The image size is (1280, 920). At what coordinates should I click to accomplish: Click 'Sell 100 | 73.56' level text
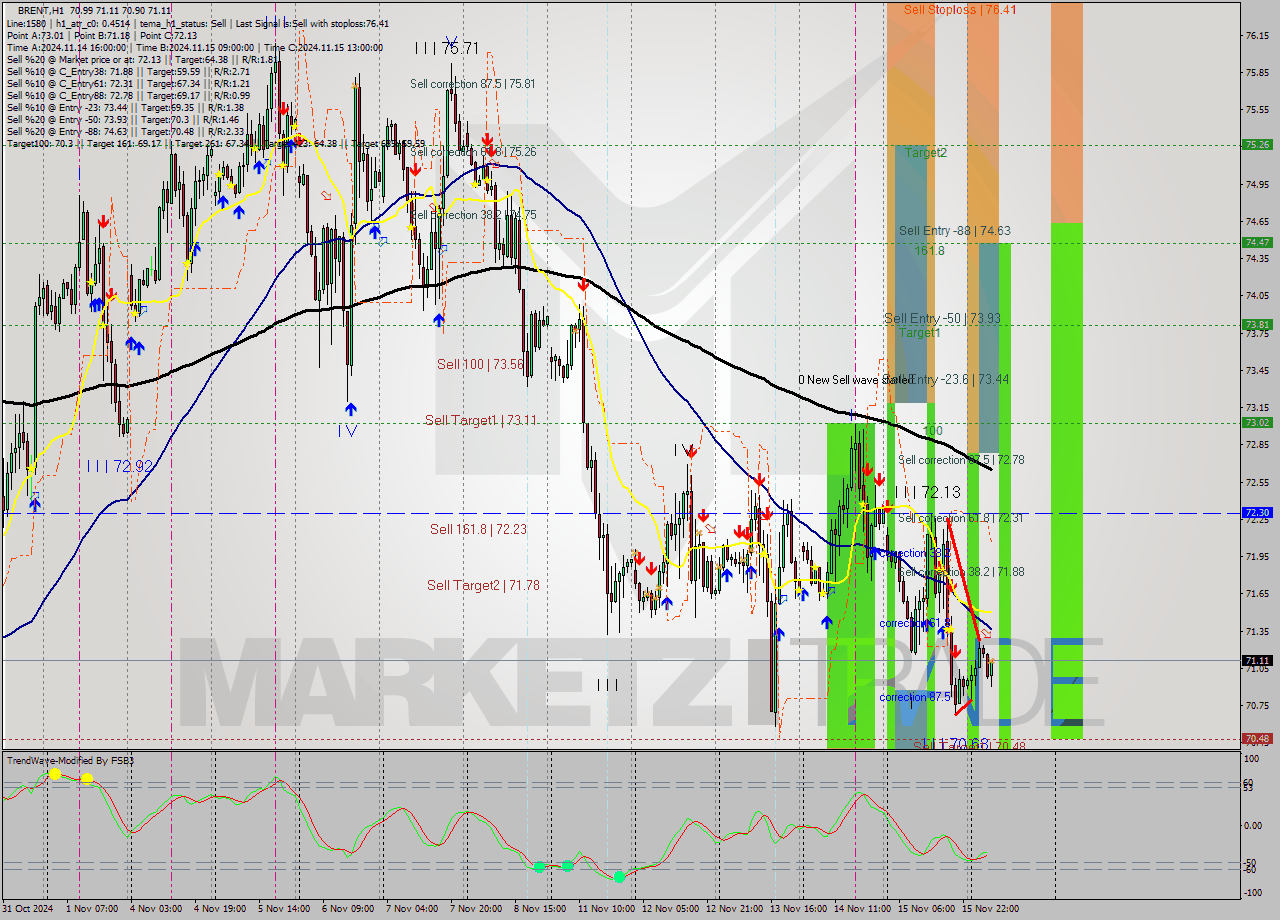point(480,364)
